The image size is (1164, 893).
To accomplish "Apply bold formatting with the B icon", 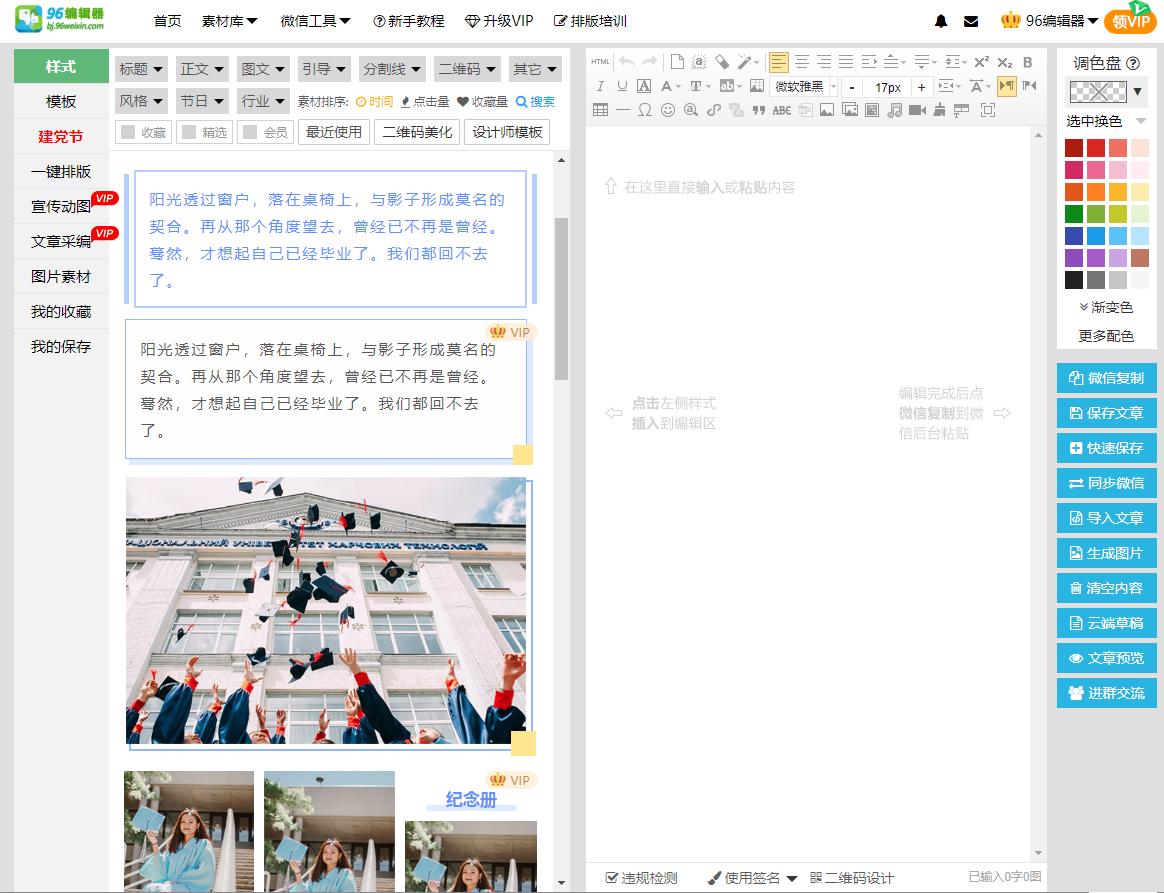I will tap(1027, 62).
